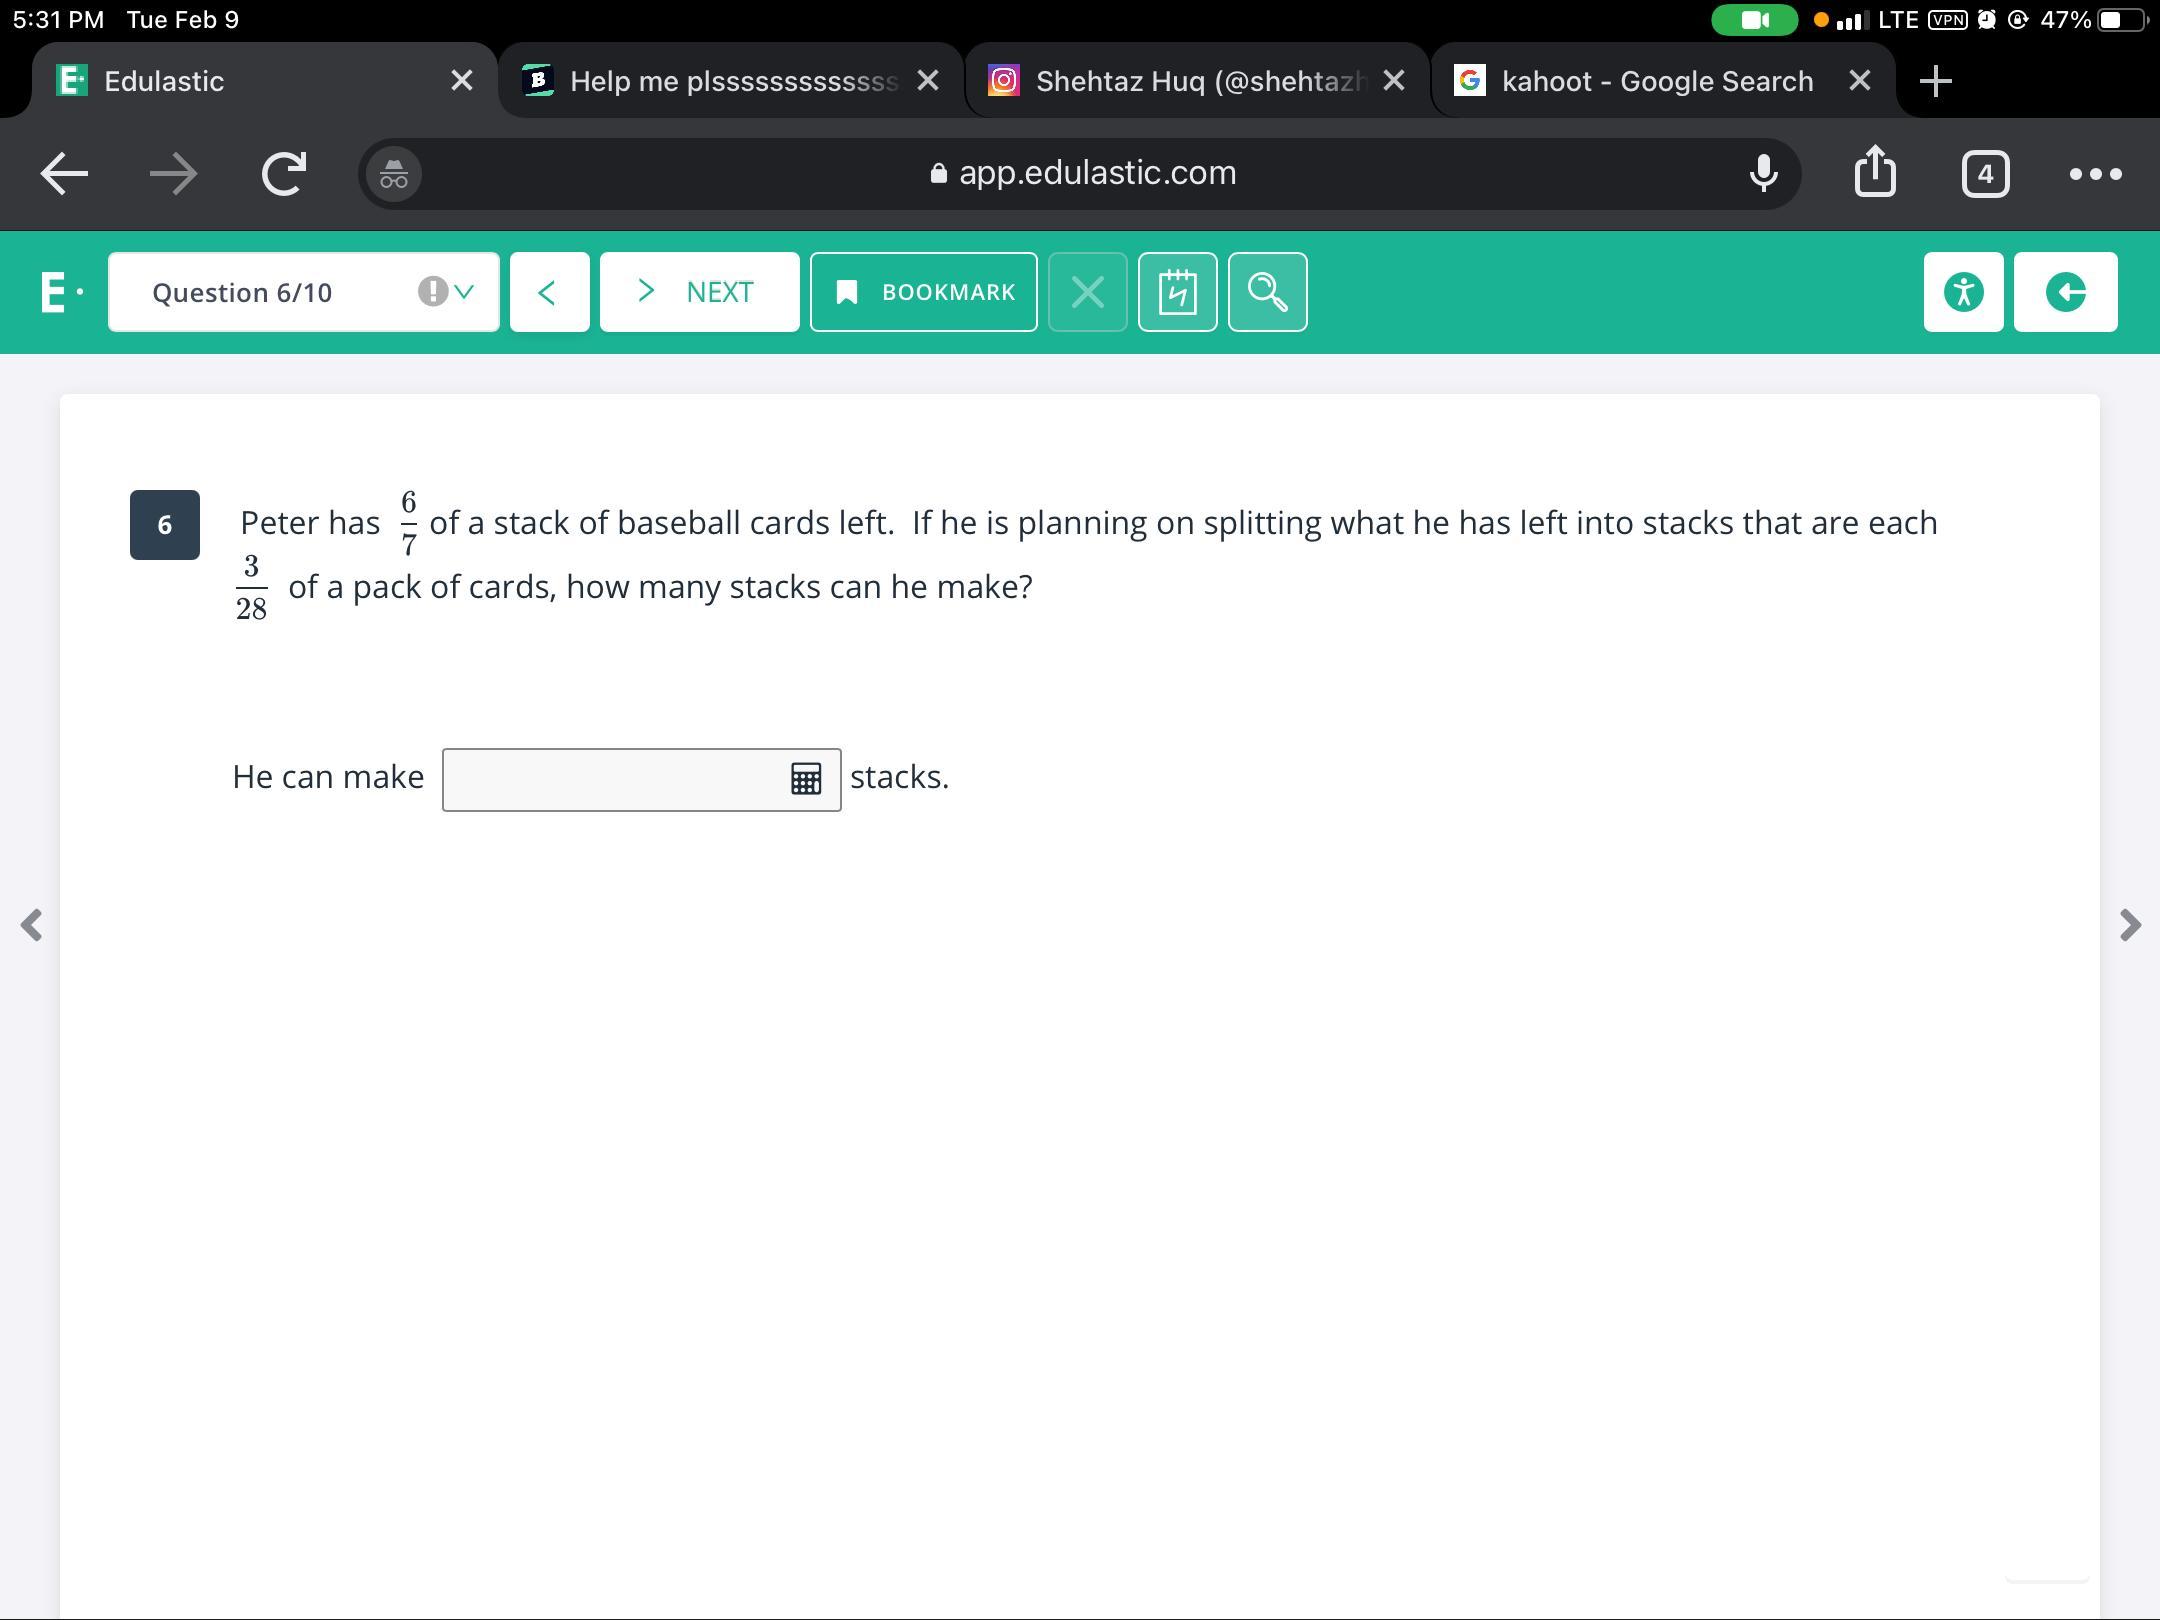Click the crossed-out answer eliminator icon
This screenshot has height=1620, width=2160.
click(x=1087, y=292)
